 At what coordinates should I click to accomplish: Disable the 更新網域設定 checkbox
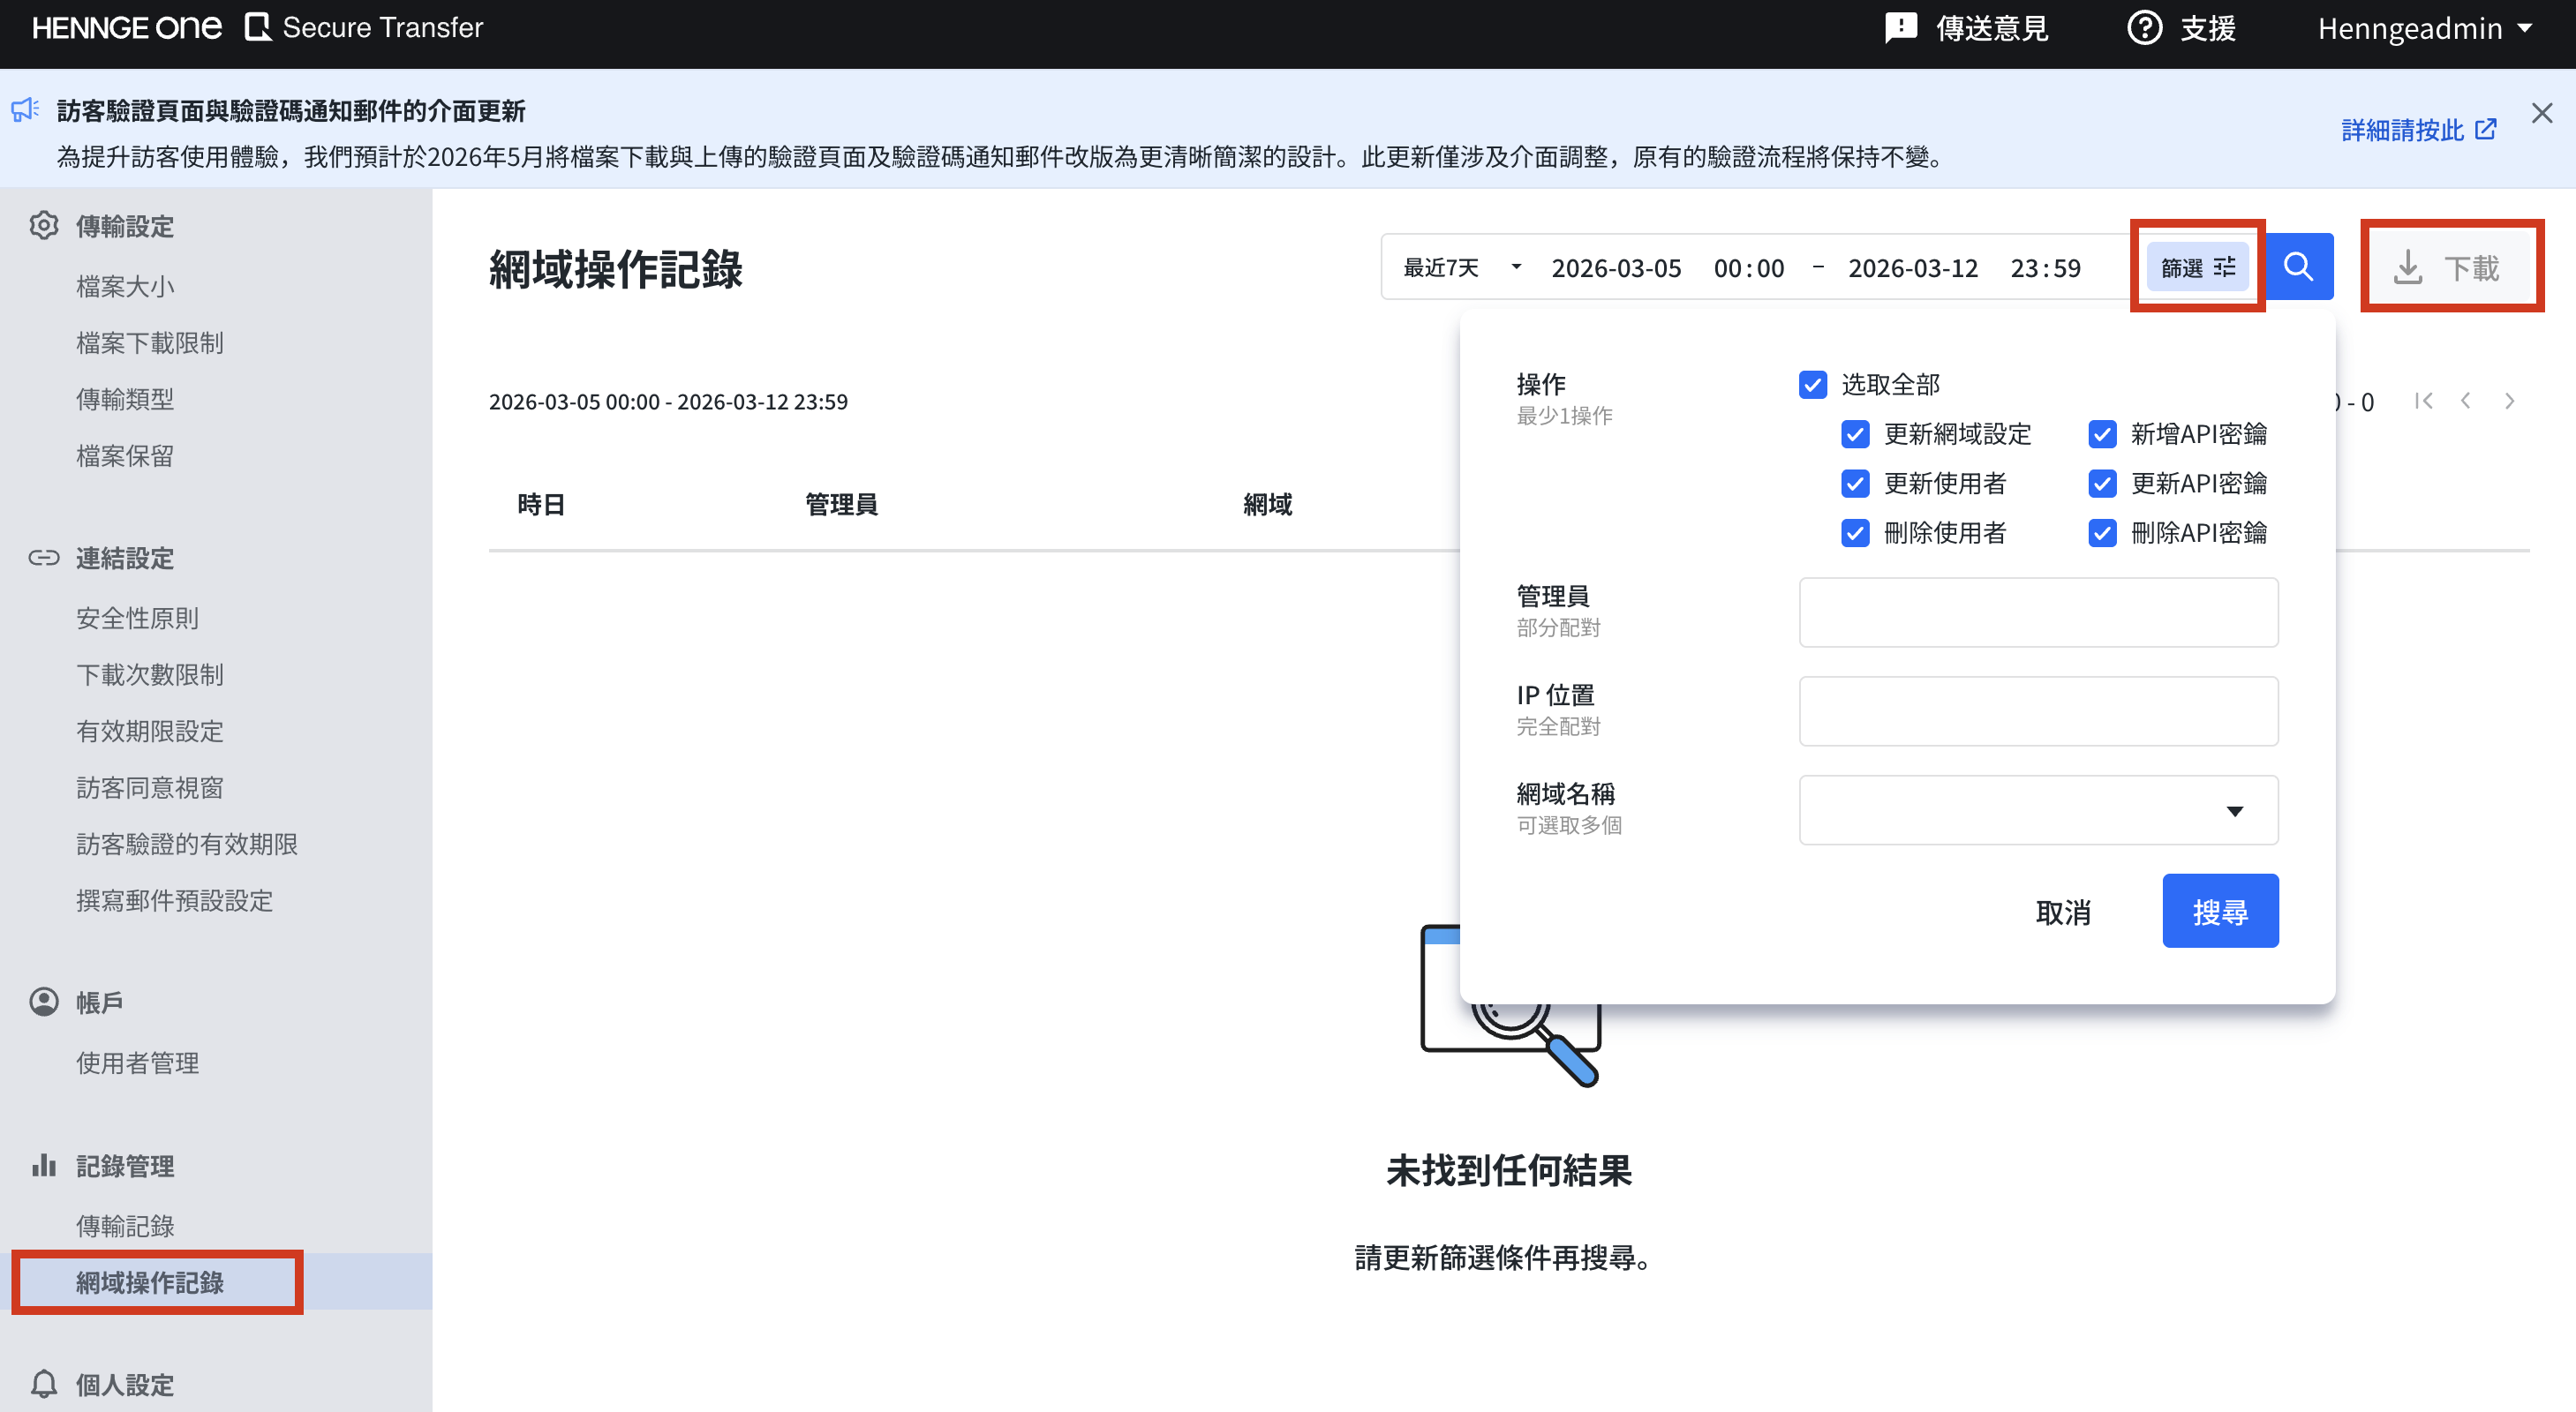coord(1856,434)
